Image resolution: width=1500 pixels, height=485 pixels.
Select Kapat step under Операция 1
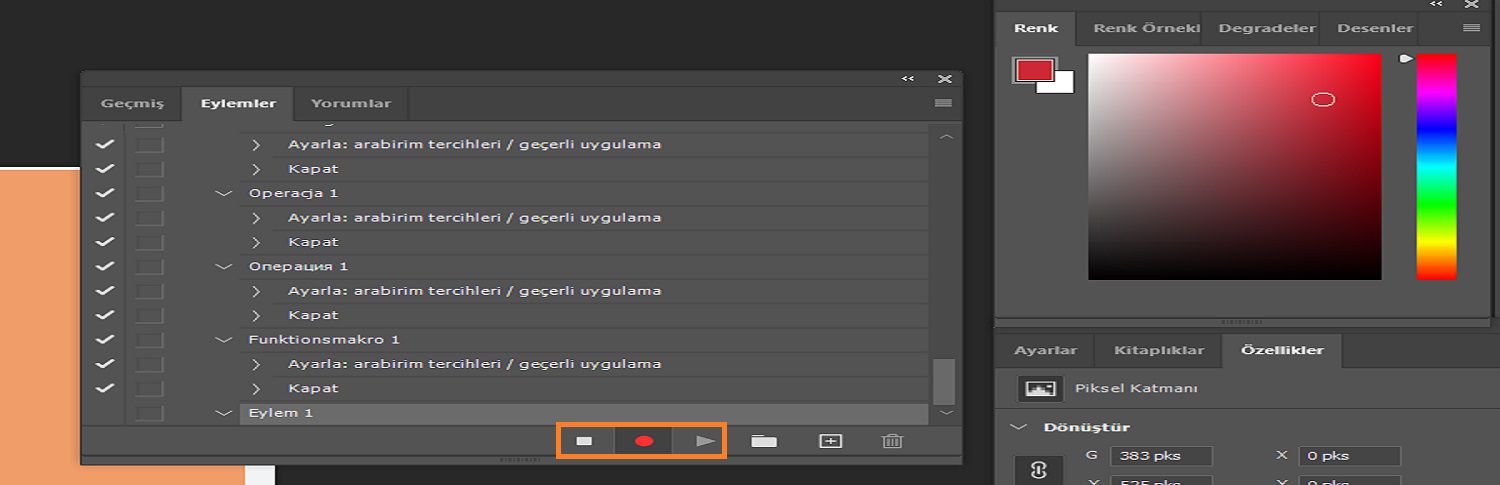[600, 315]
